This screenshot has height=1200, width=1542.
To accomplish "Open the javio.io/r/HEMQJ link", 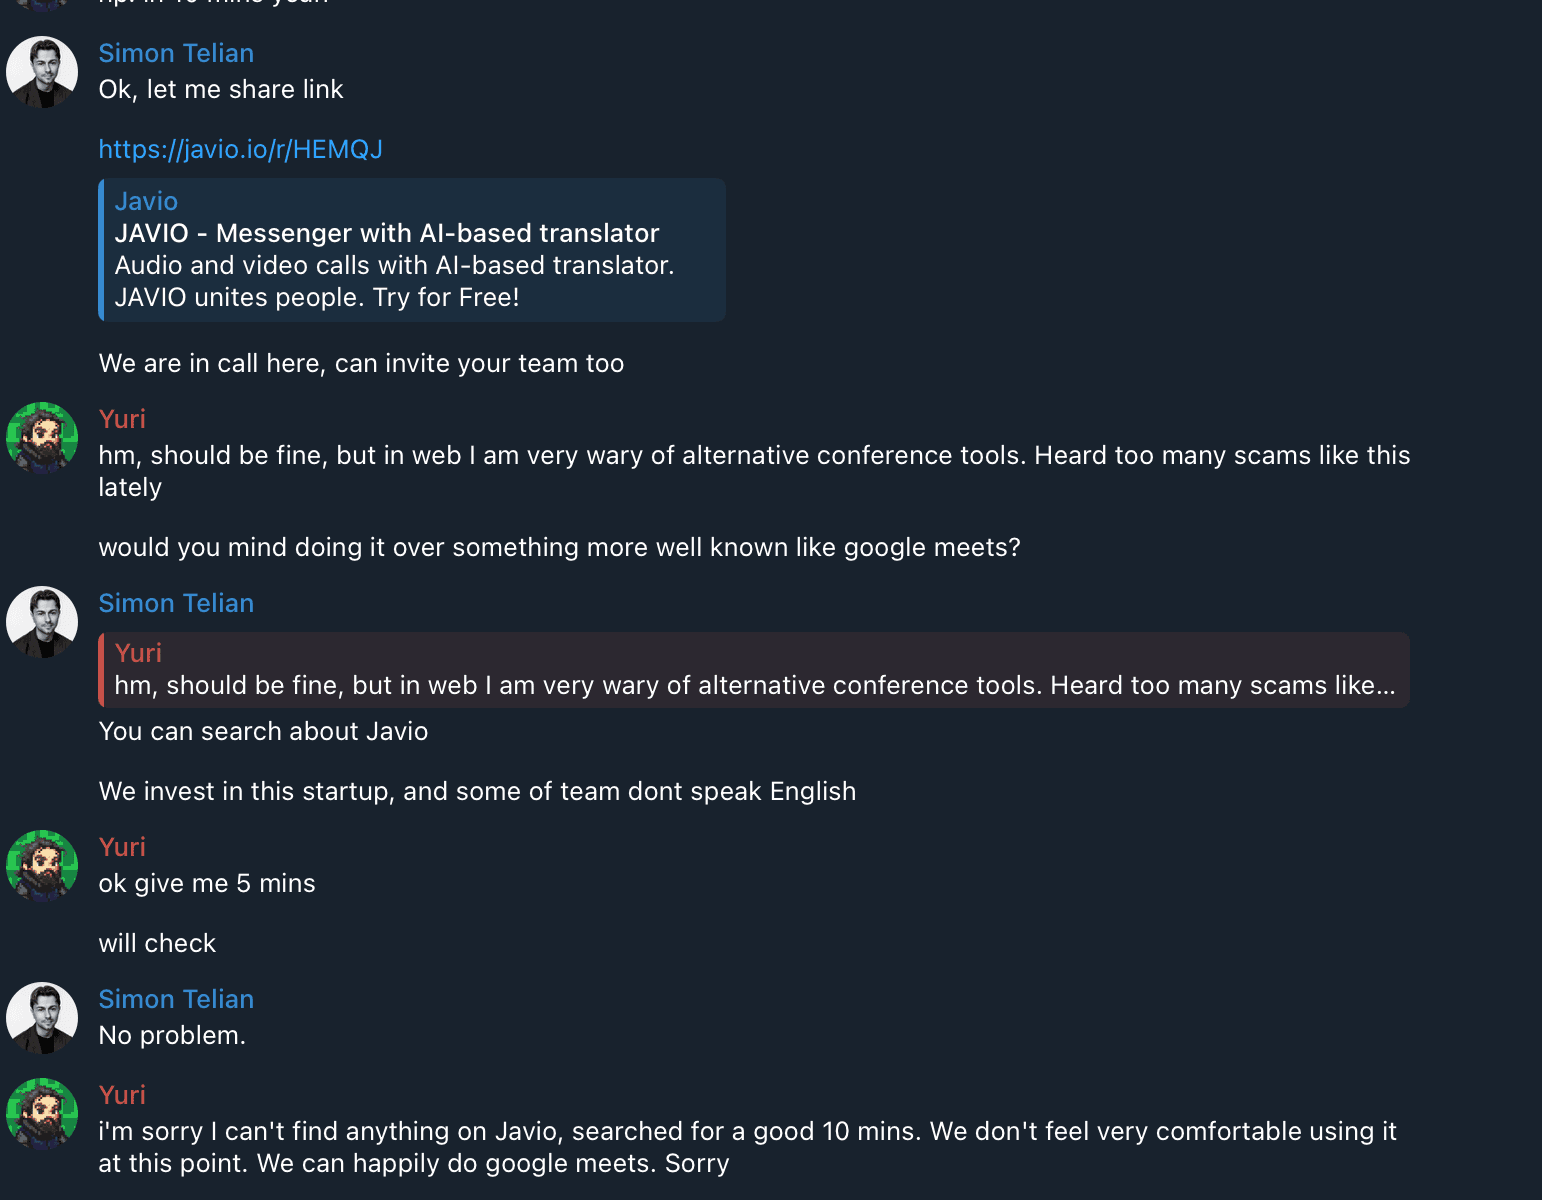I will (x=240, y=149).
